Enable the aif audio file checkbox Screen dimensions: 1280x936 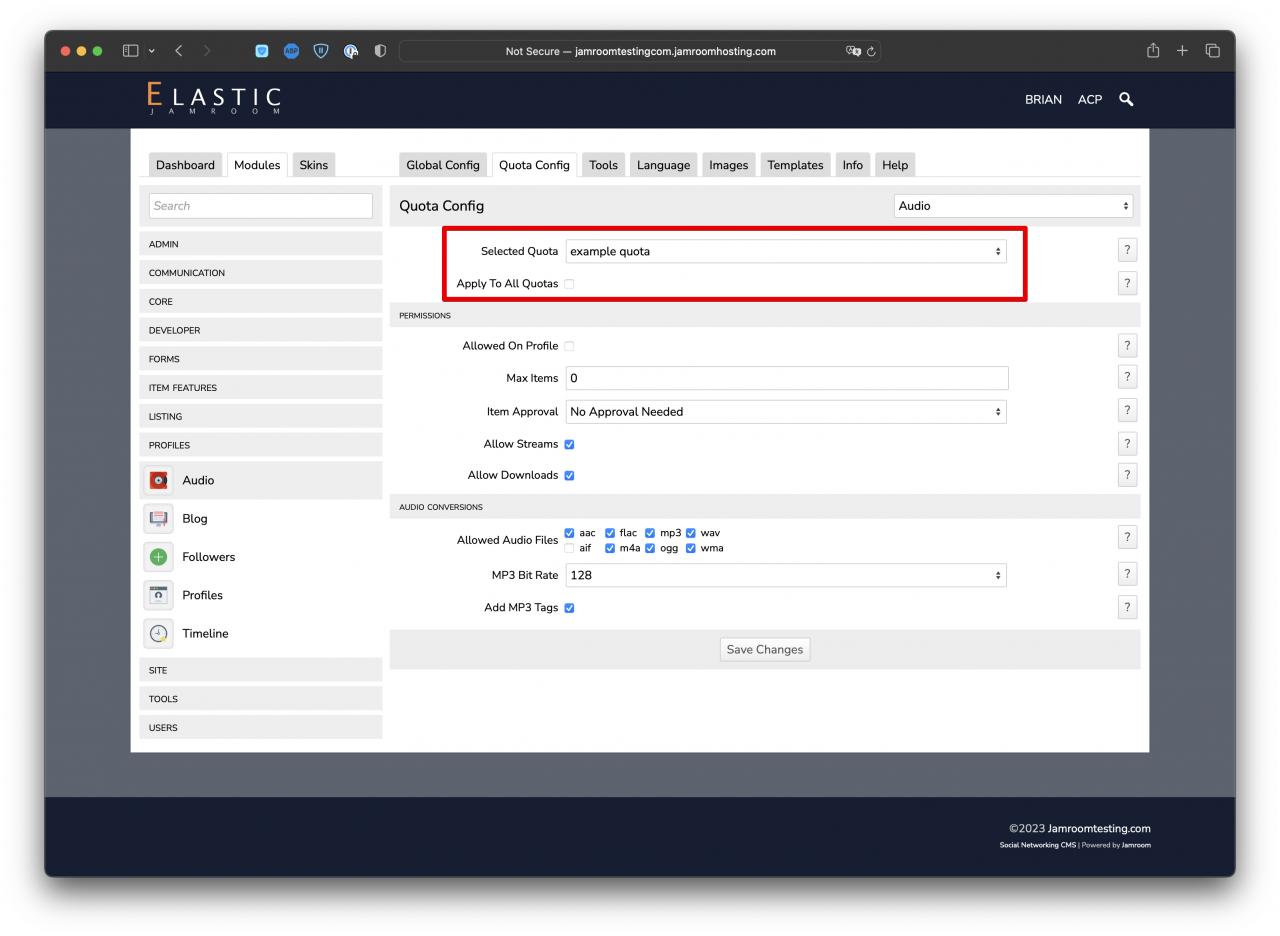point(569,548)
